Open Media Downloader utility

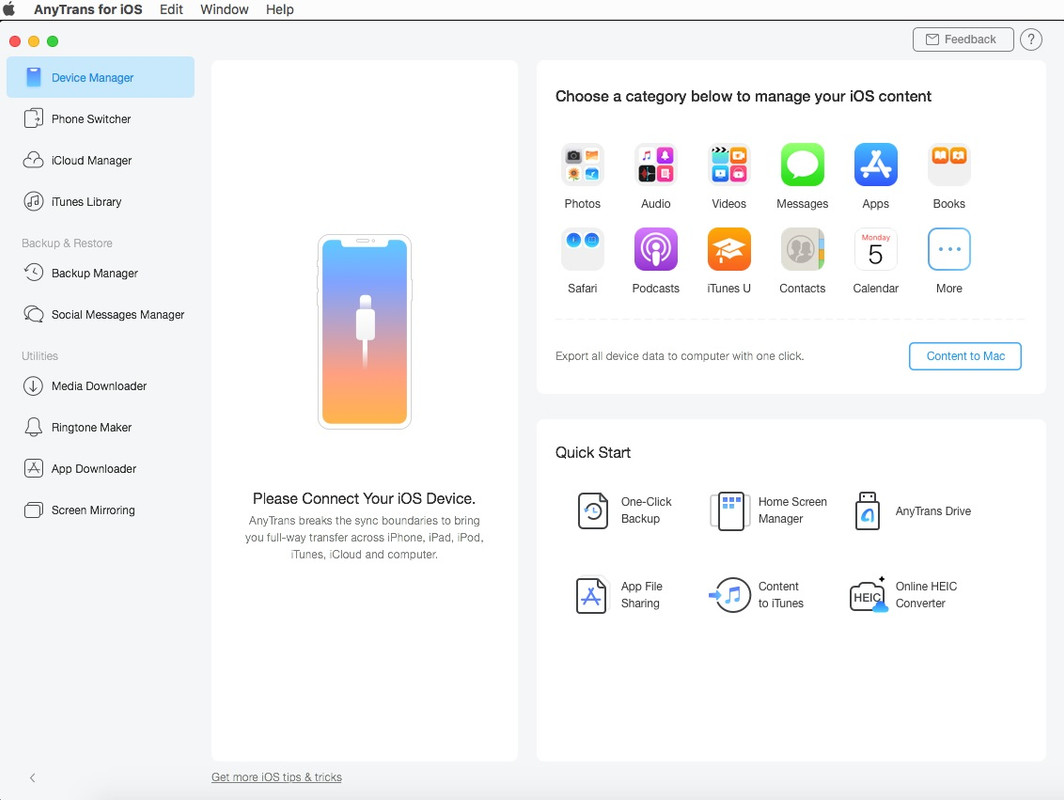(x=100, y=385)
